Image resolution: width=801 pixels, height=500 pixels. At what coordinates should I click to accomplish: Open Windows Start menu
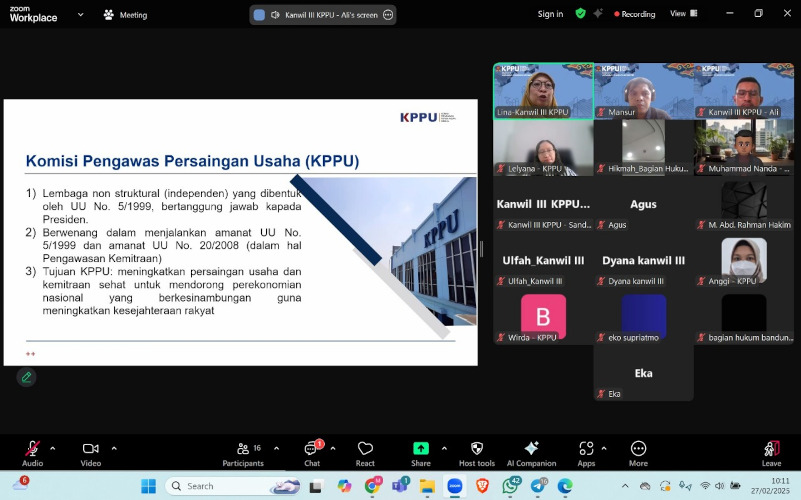tap(149, 486)
